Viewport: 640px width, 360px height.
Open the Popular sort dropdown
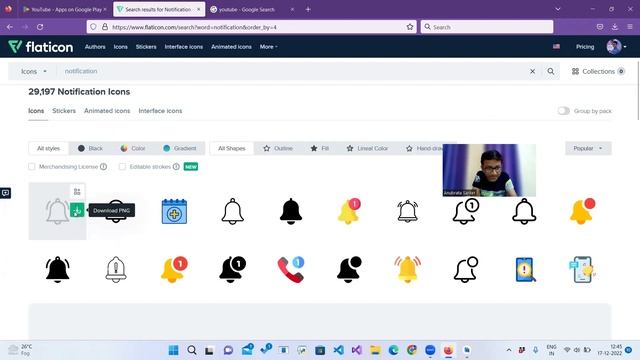pyautogui.click(x=588, y=148)
